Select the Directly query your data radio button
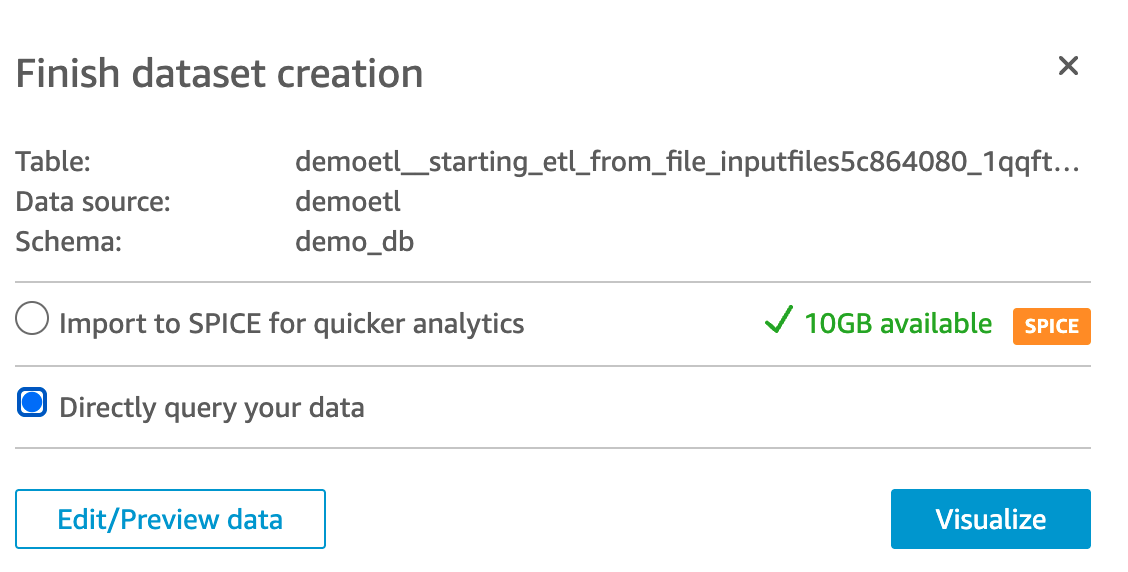Viewport: 1128px width, 572px height. [x=33, y=404]
